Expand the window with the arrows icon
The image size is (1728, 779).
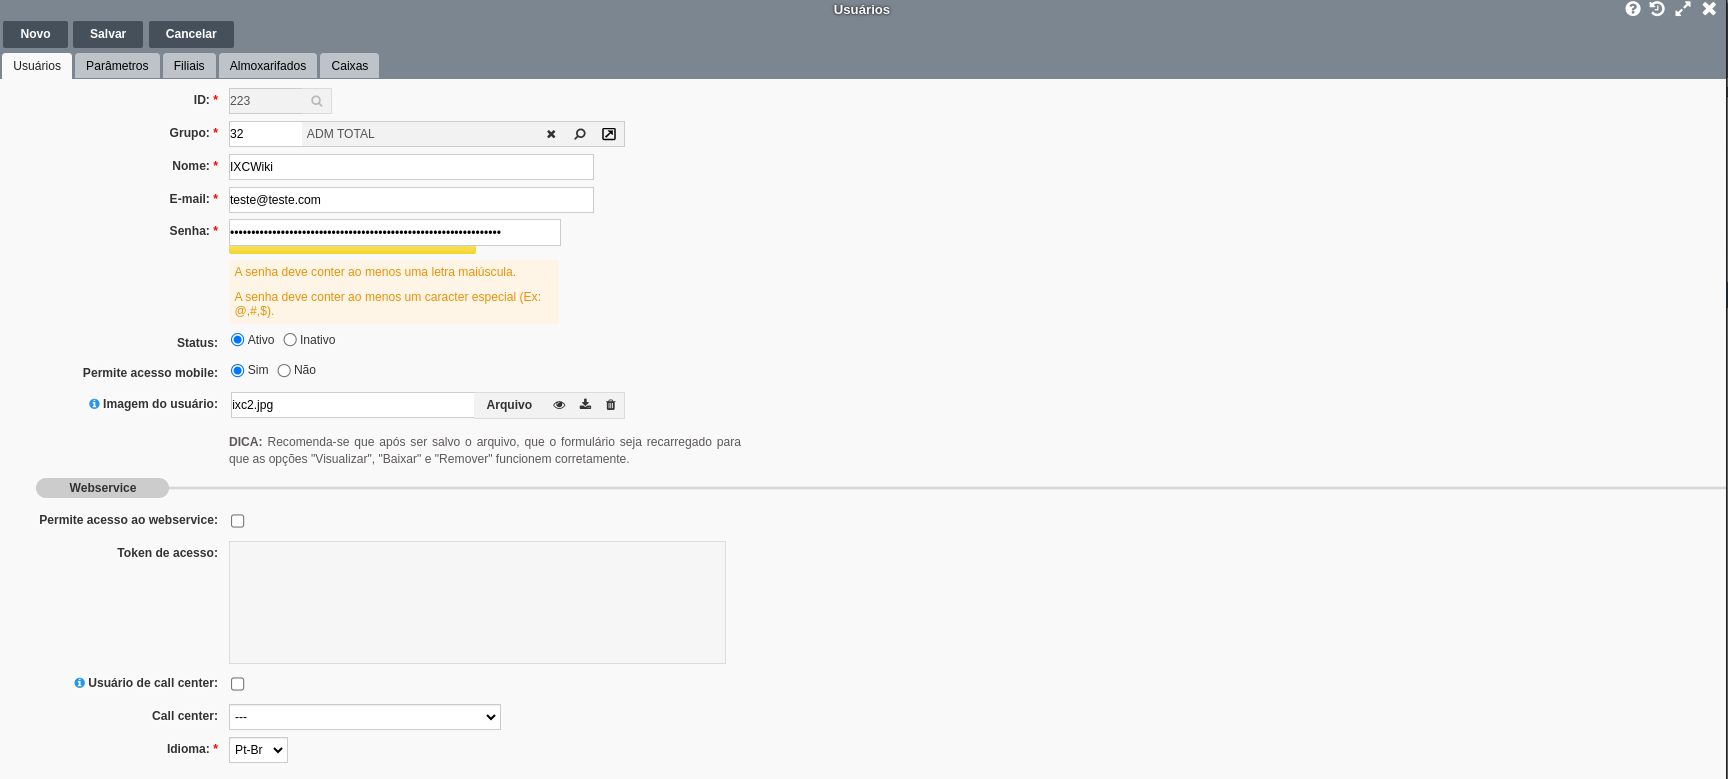click(x=1683, y=9)
